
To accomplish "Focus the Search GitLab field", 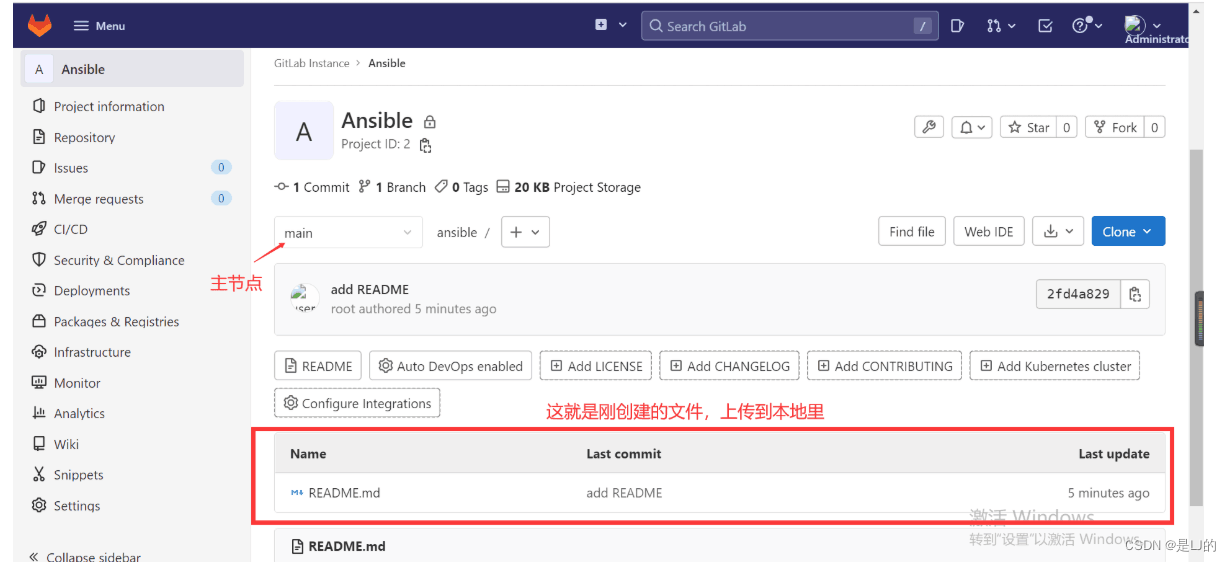I will tap(789, 26).
